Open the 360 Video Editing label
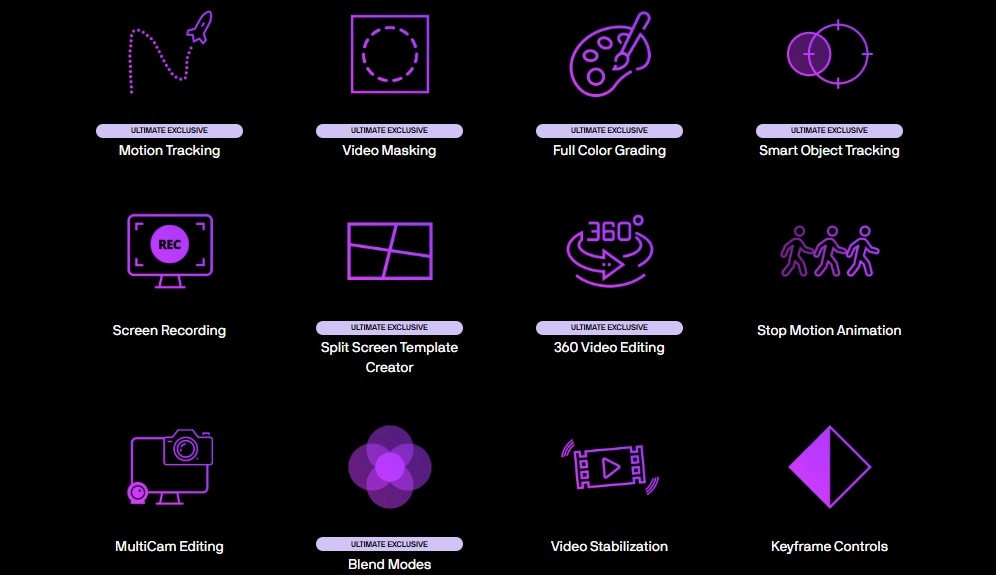The width and height of the screenshot is (996, 575). [x=609, y=348]
